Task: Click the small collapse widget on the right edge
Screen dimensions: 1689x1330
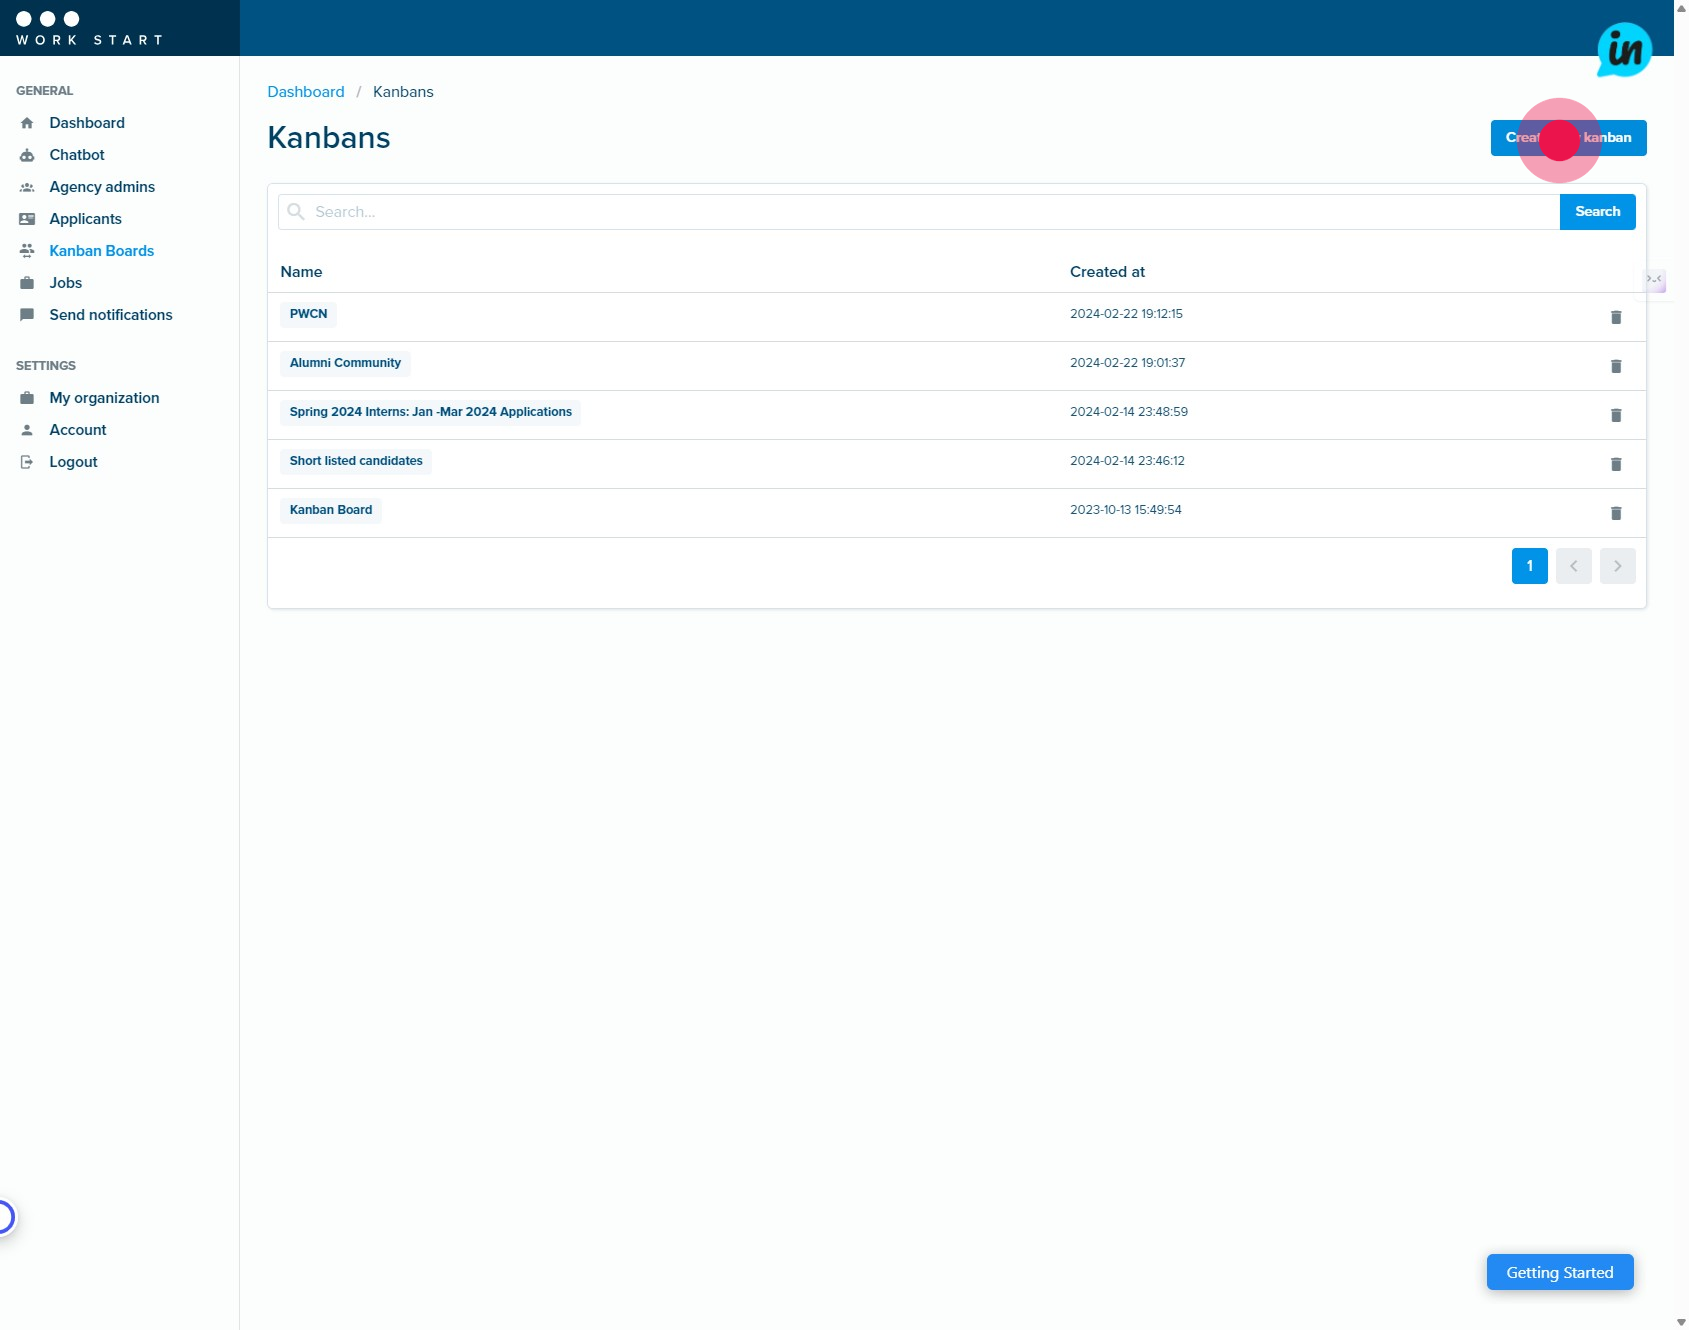Action: (x=1653, y=281)
